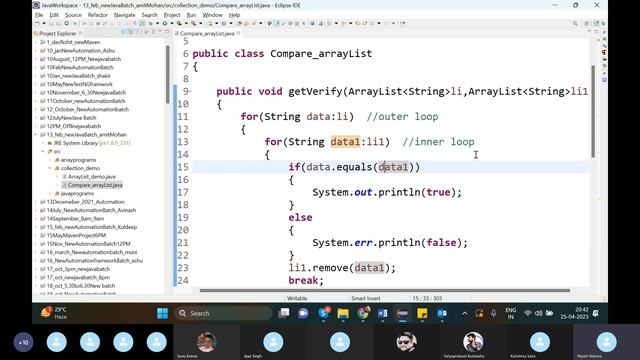The image size is (640, 360).
Task: Click the Open Perspective icon
Action: coord(587,23)
